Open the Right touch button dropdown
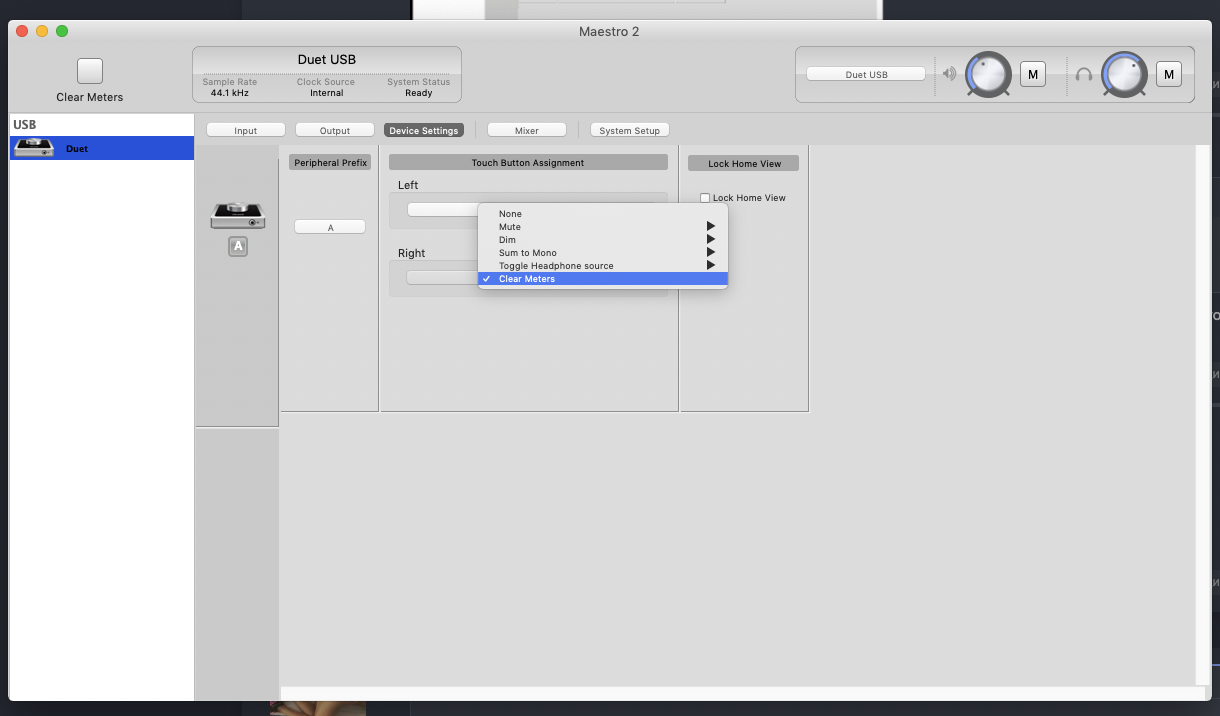 [x=442, y=277]
